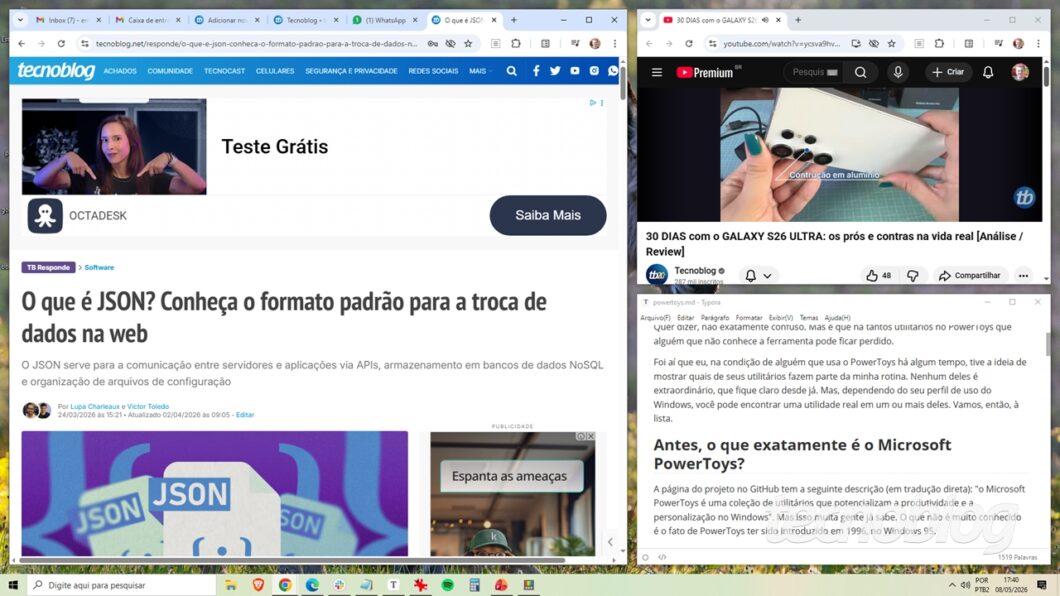The height and width of the screenshot is (596, 1060).
Task: Toggle side panel in the YouTube browser window
Action: click(969, 44)
